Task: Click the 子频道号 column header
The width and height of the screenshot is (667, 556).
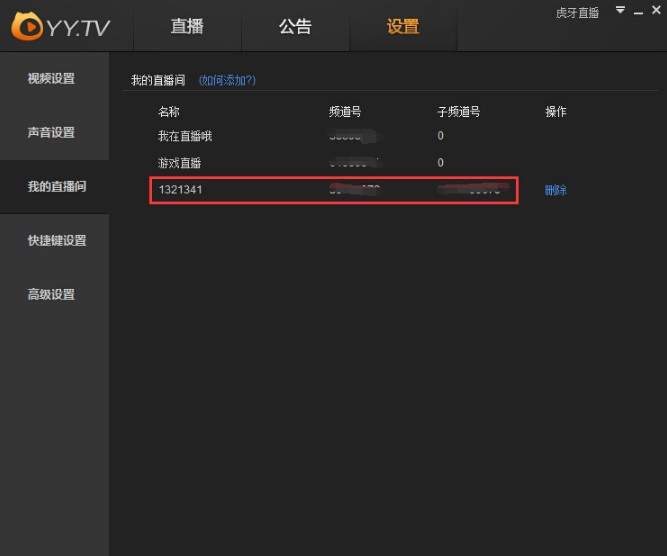Action: [x=459, y=112]
